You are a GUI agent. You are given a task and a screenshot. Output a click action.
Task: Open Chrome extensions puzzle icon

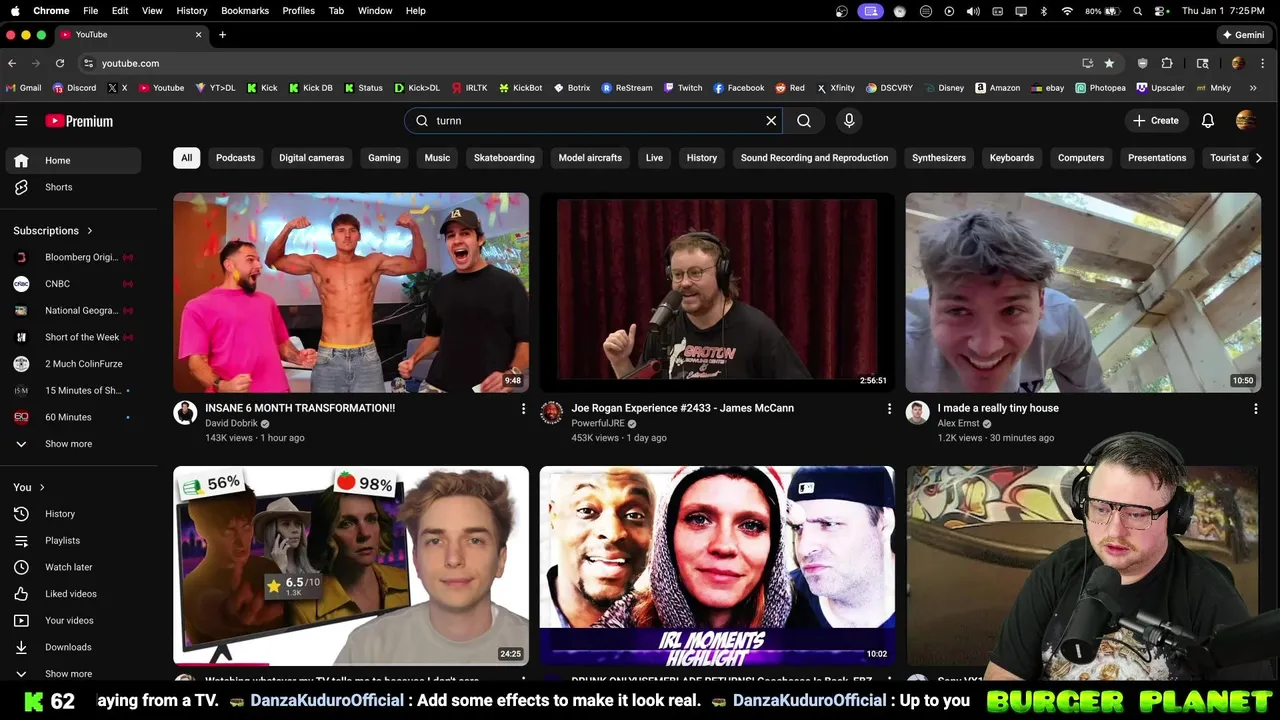coord(1167,63)
